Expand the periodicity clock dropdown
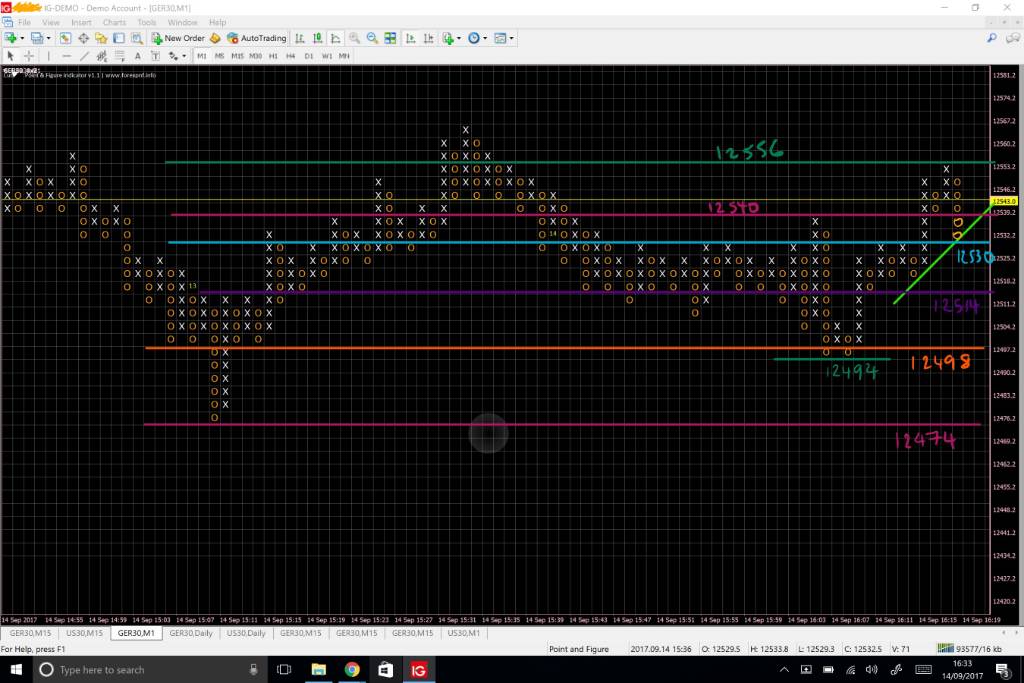Screen dimensions: 1024x683 (x=486, y=38)
